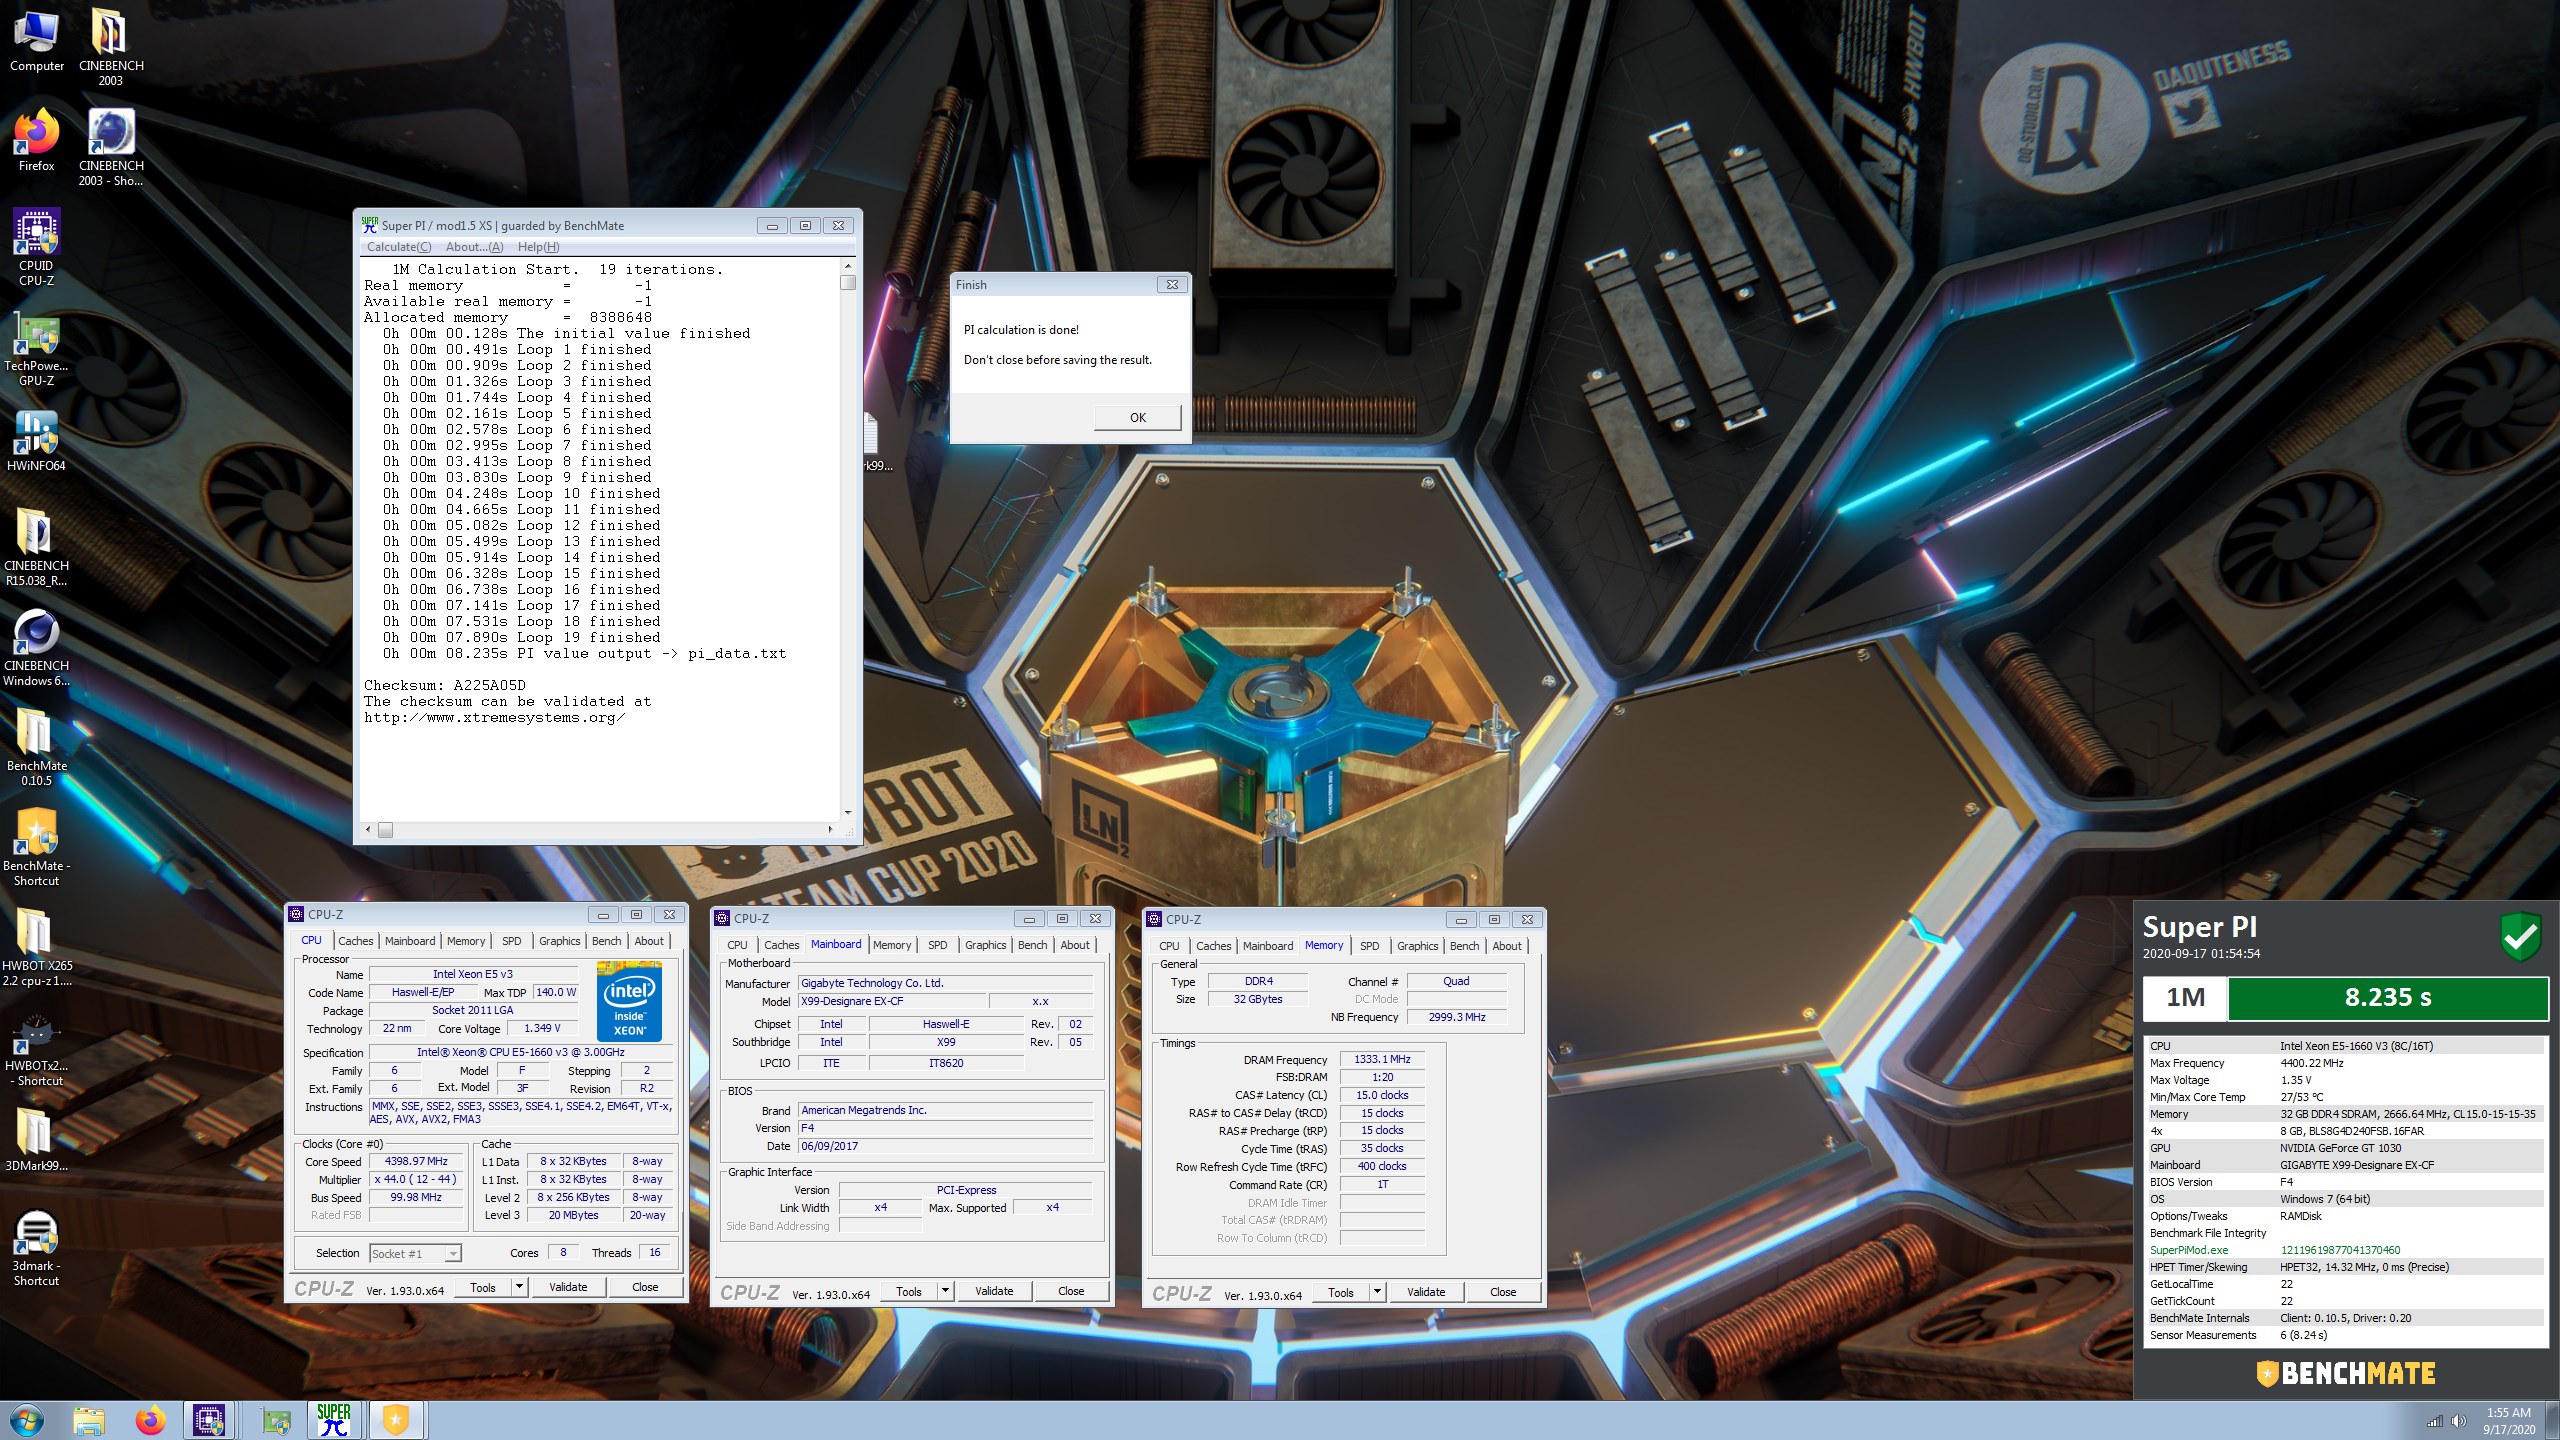Click Super PI horizontal scrollbar left arrow
Viewport: 2560px width, 1440px height.
(x=367, y=830)
